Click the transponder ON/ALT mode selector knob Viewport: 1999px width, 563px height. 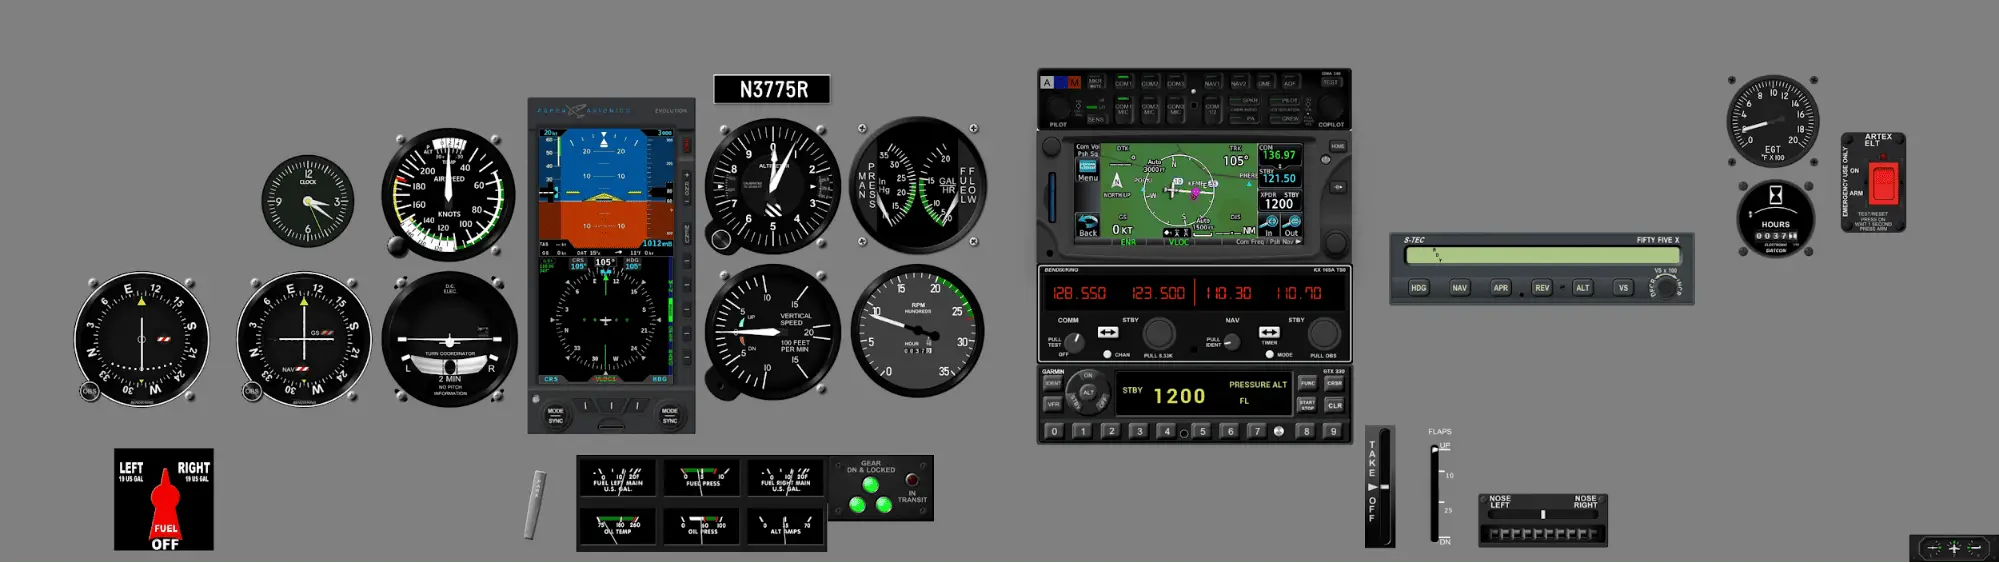(1088, 393)
